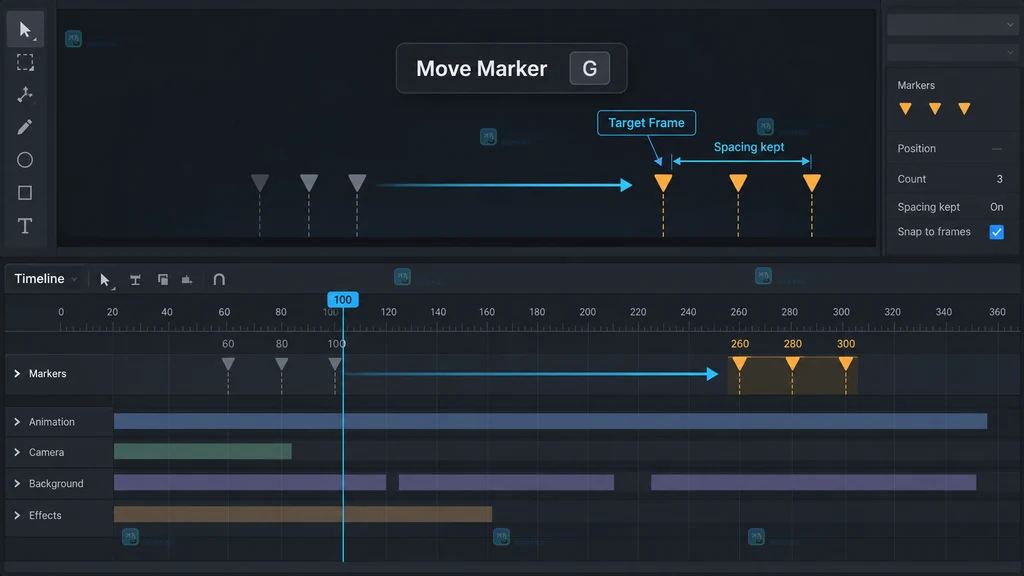Select the Rectangle shape tool
The width and height of the screenshot is (1024, 576).
25,193
